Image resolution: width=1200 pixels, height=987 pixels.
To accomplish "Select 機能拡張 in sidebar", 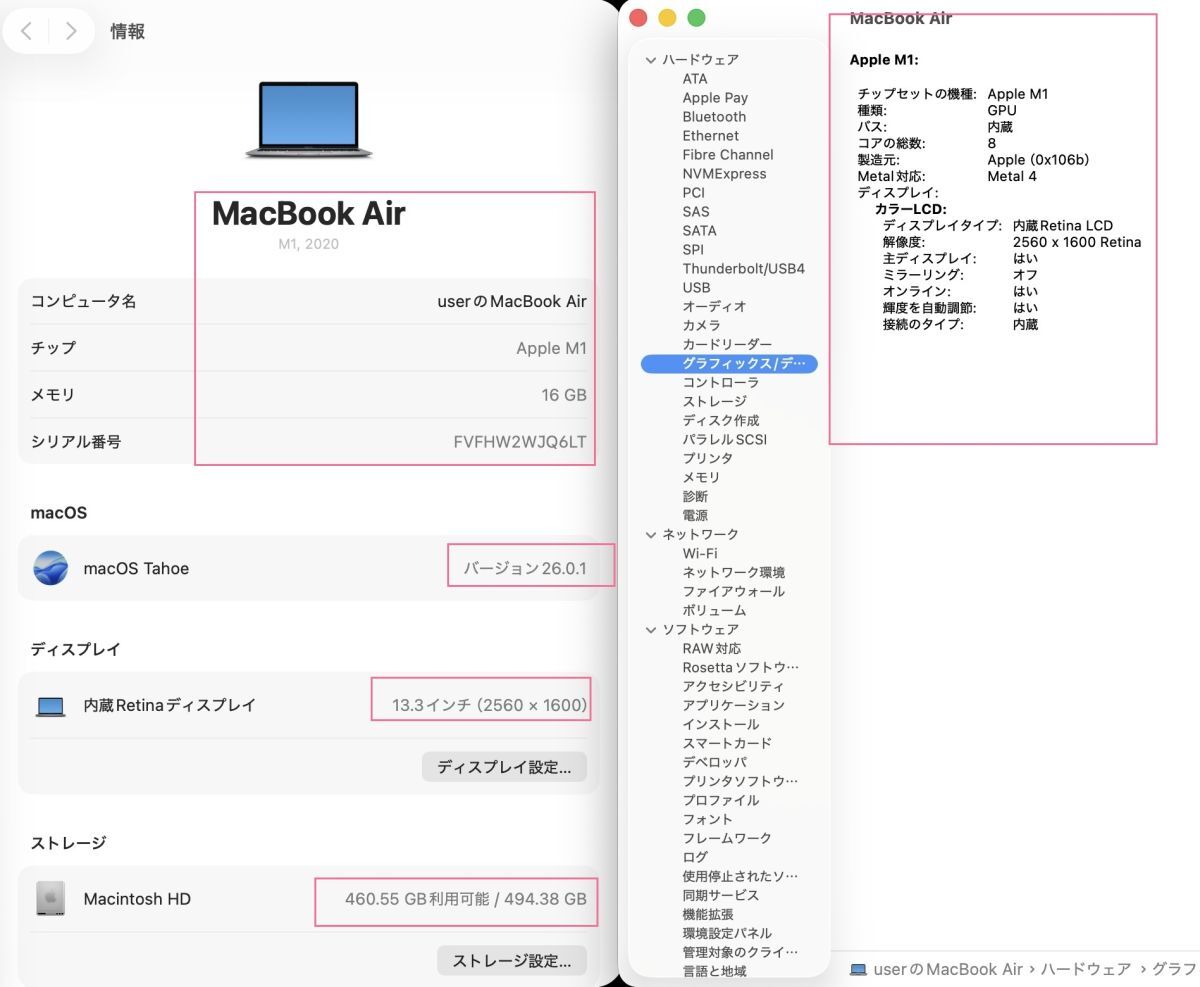I will 708,915.
